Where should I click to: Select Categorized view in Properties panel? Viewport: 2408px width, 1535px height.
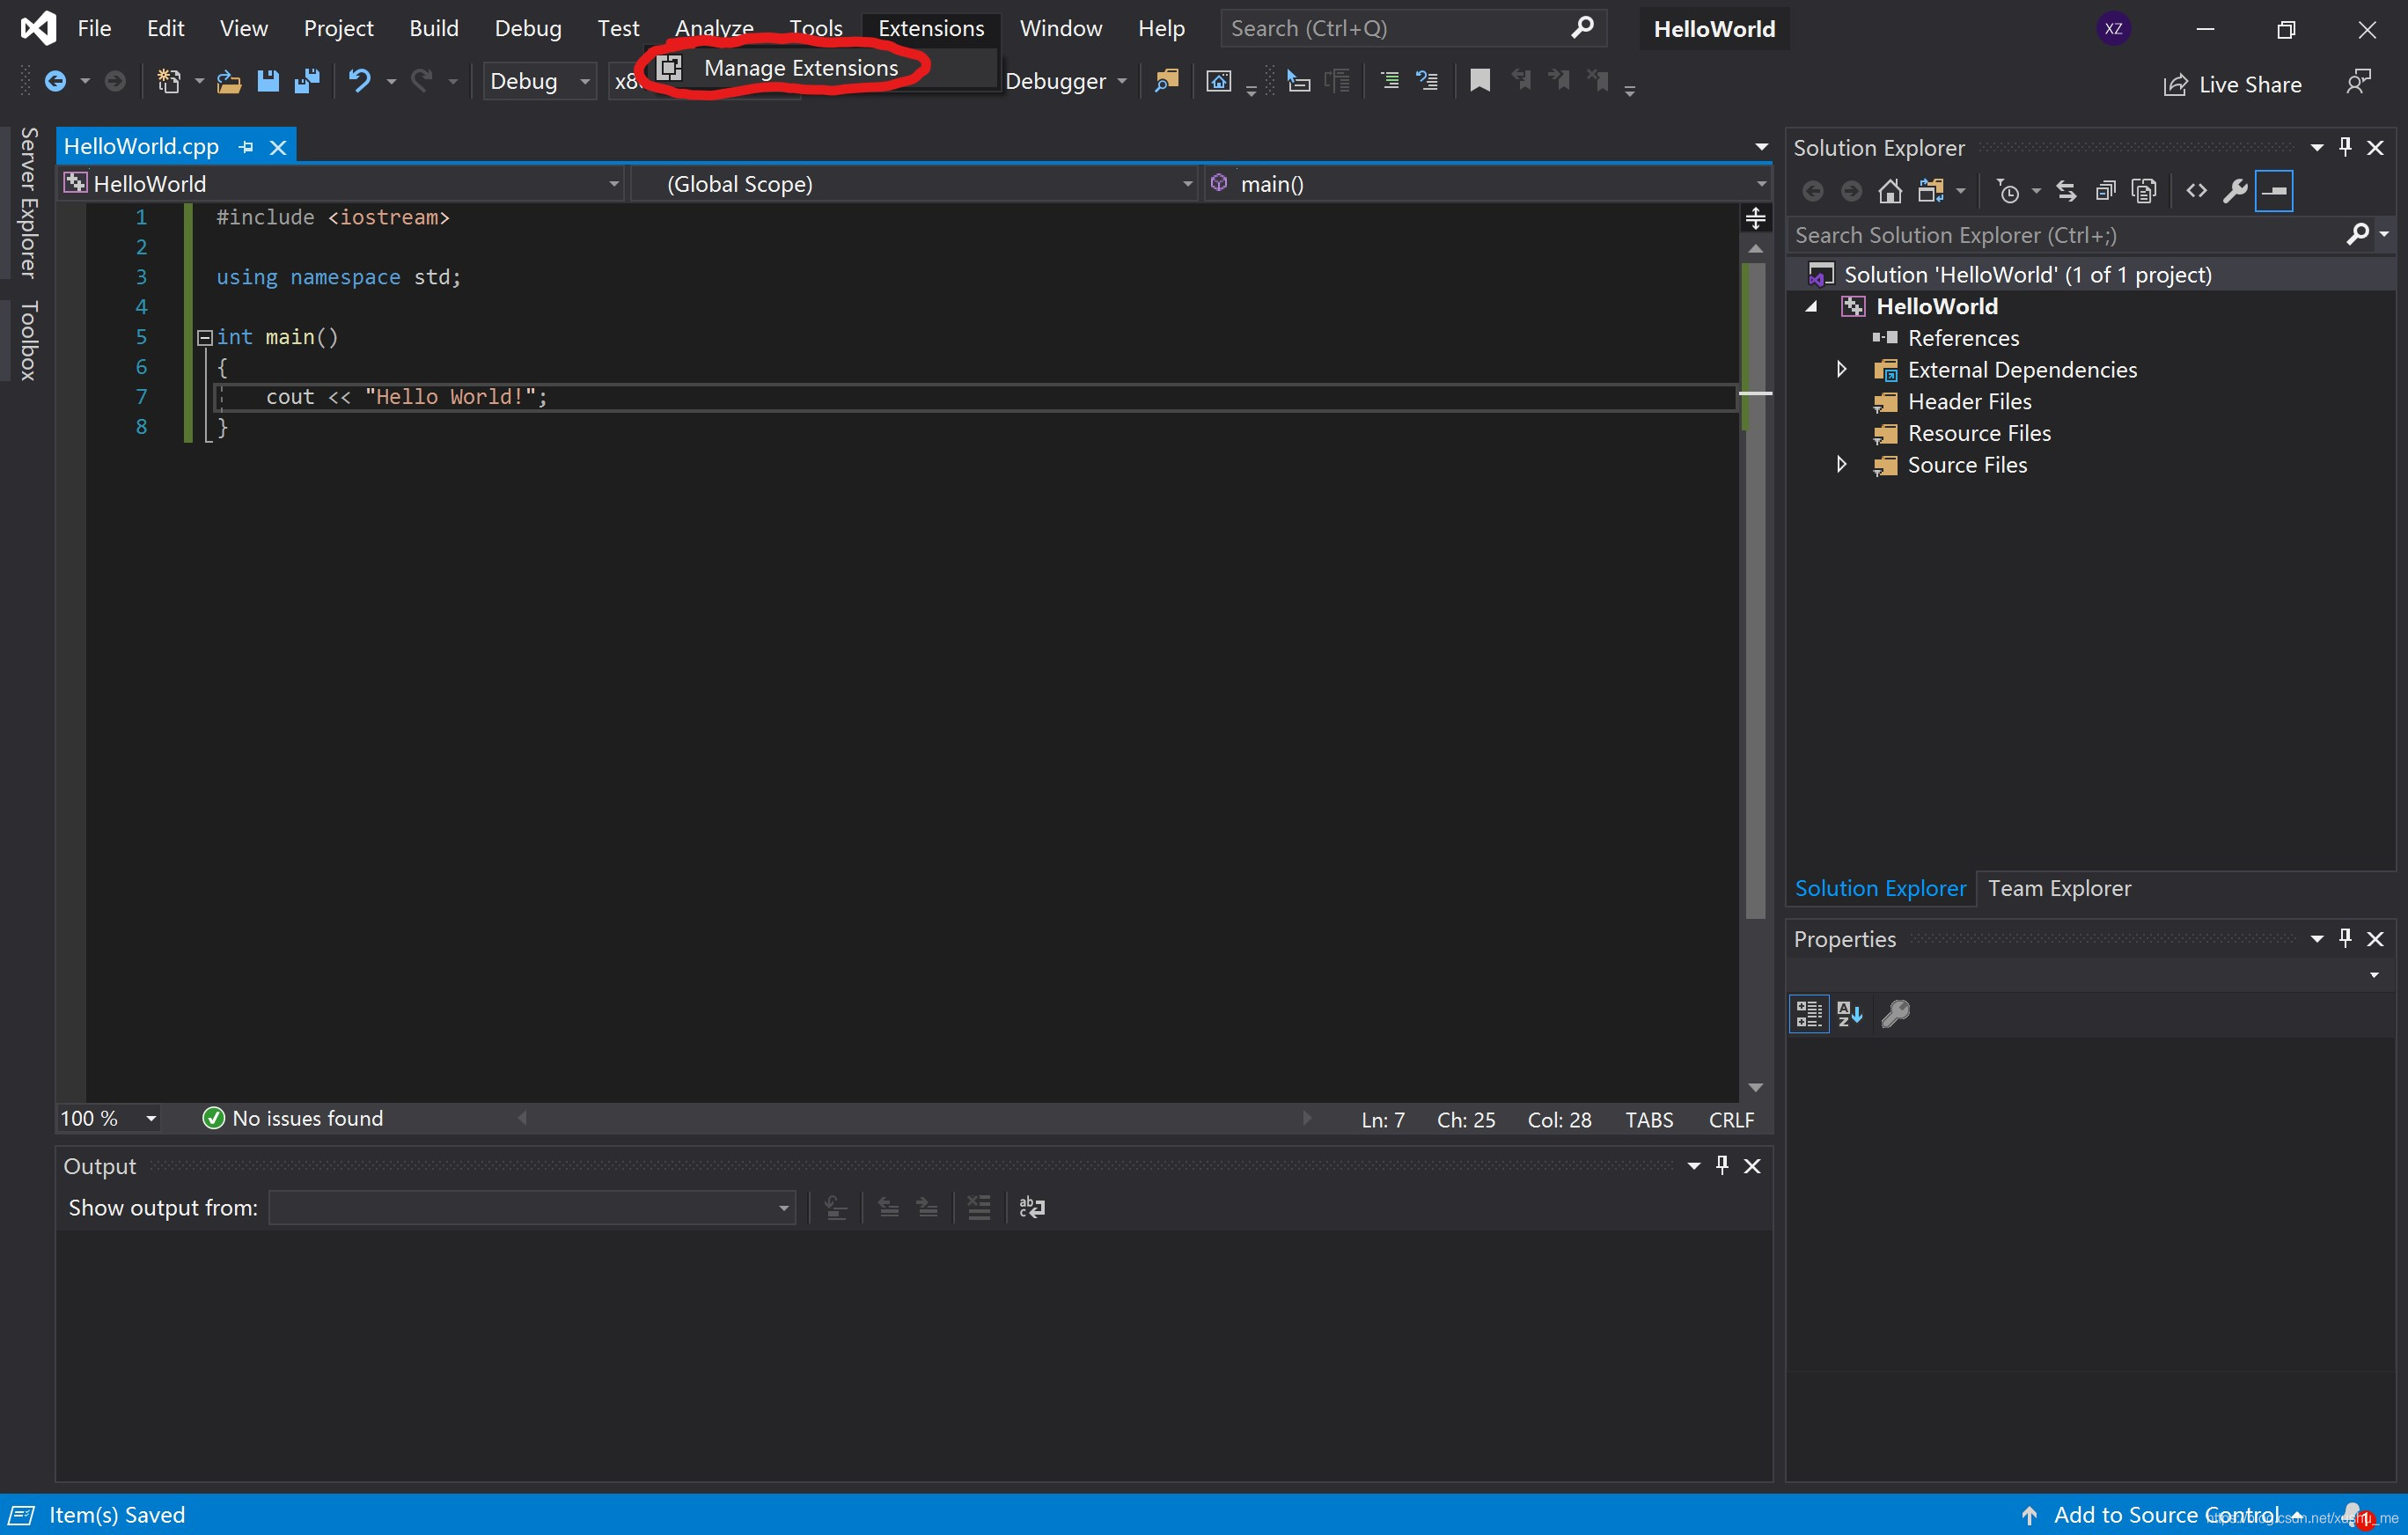1809,1014
